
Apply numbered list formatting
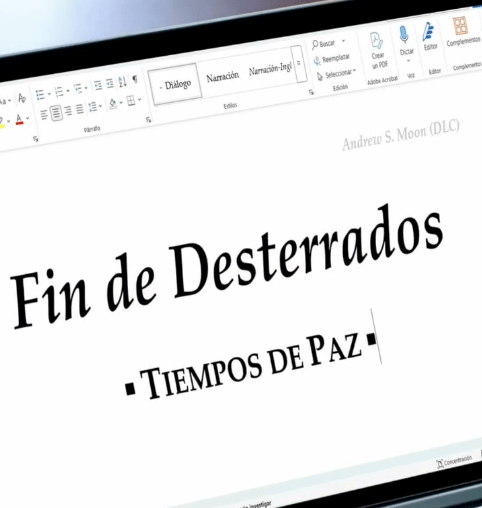tap(59, 92)
